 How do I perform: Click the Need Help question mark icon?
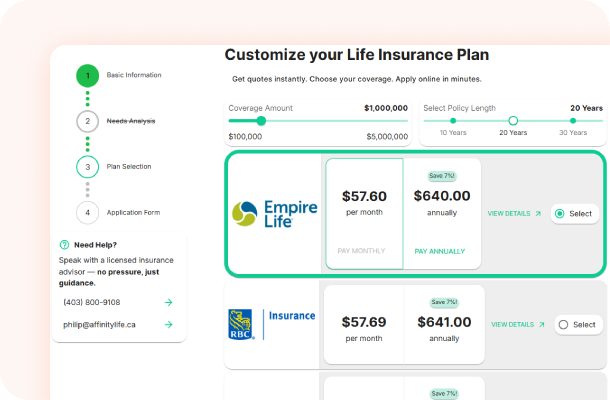(x=65, y=244)
